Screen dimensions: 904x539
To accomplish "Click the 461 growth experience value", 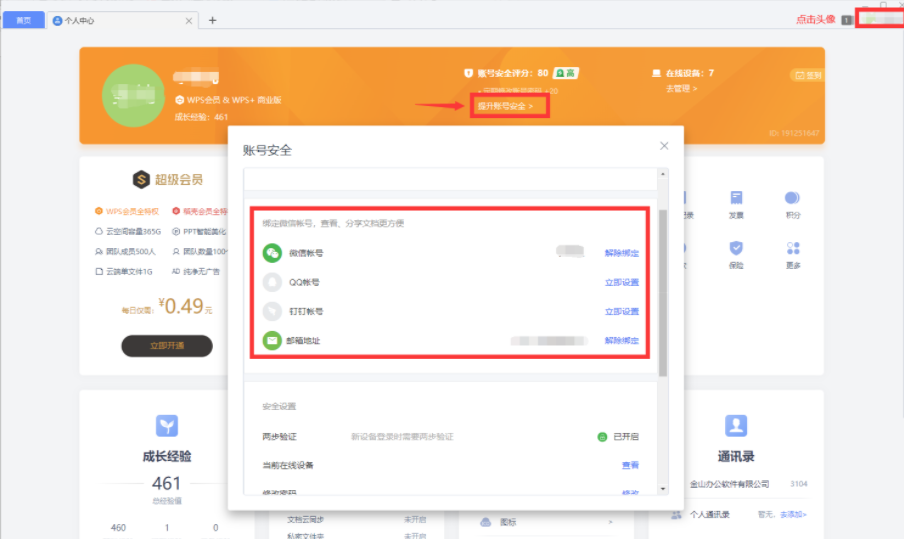I will coord(167,483).
